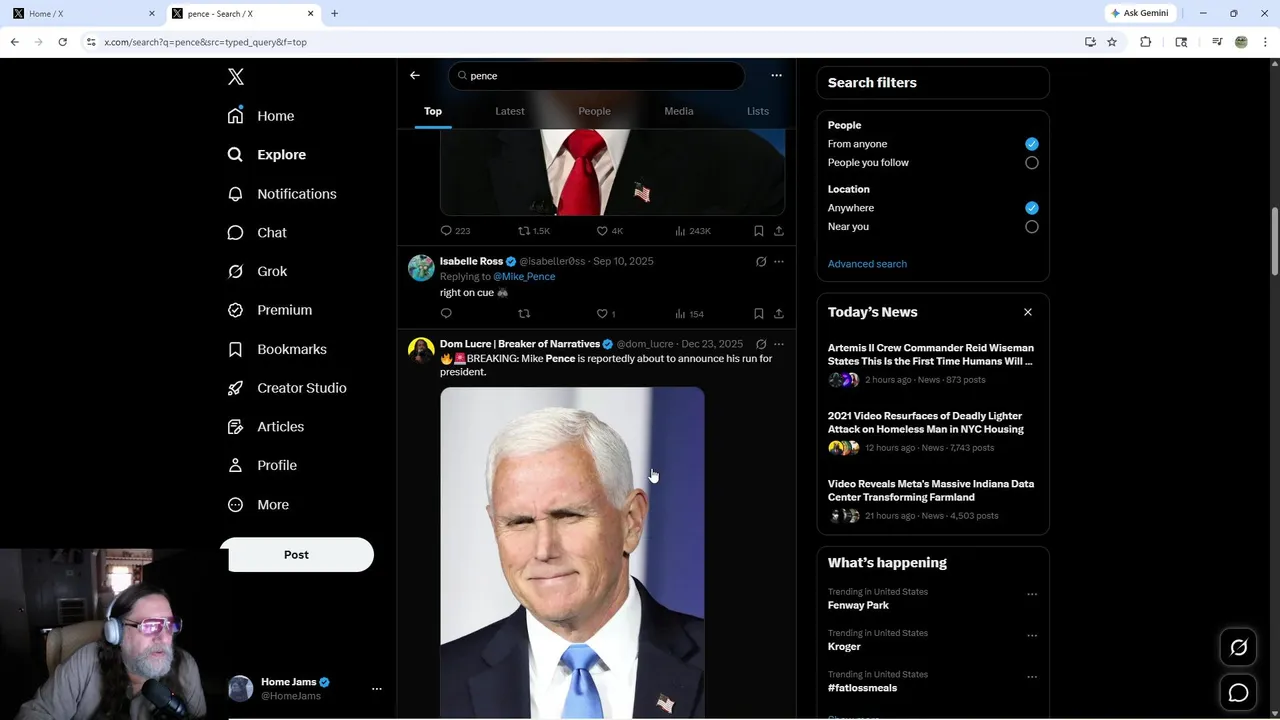1280x720 pixels.
Task: Open Dom Lucre profile name link
Action: click(520, 344)
